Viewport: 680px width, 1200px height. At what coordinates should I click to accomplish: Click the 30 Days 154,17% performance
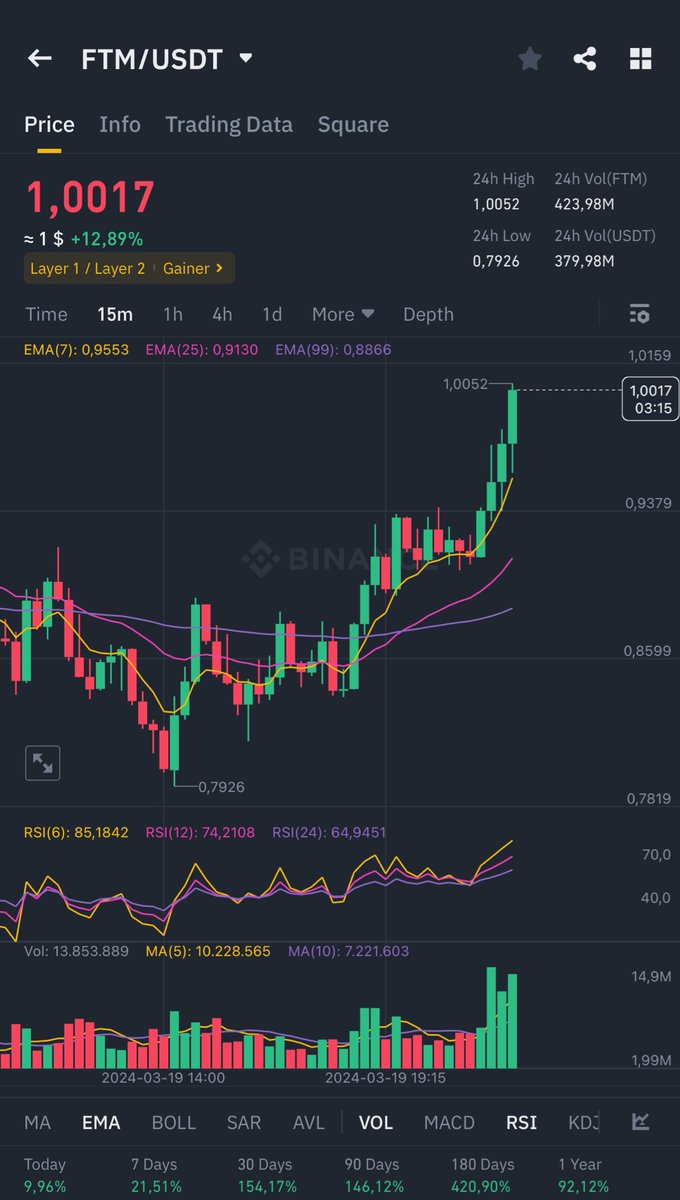point(267,1174)
